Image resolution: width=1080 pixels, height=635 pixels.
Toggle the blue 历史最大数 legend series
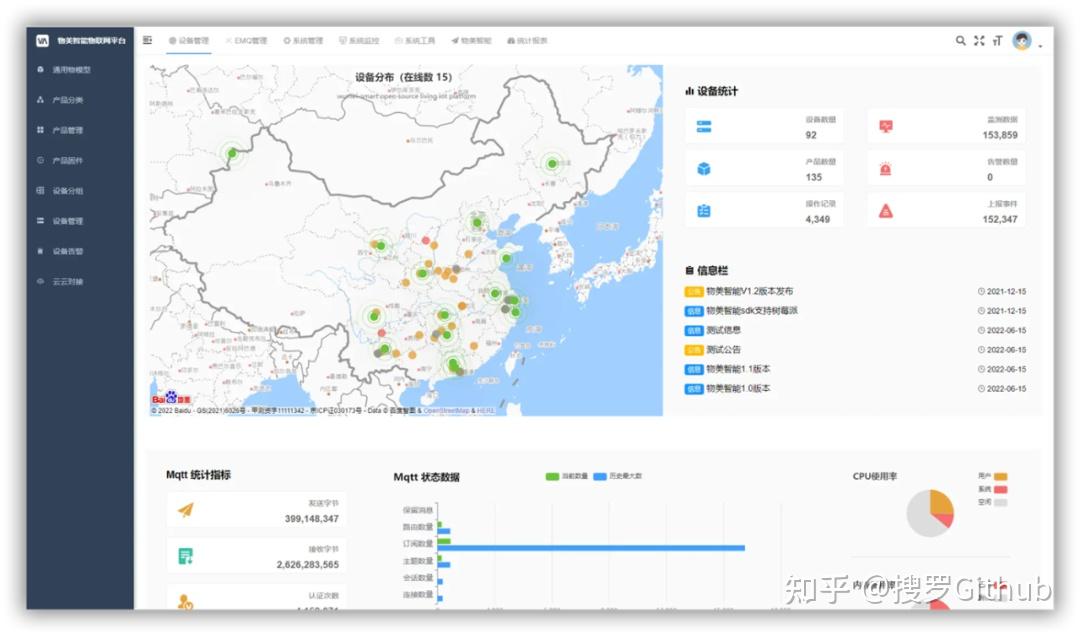[613, 477]
